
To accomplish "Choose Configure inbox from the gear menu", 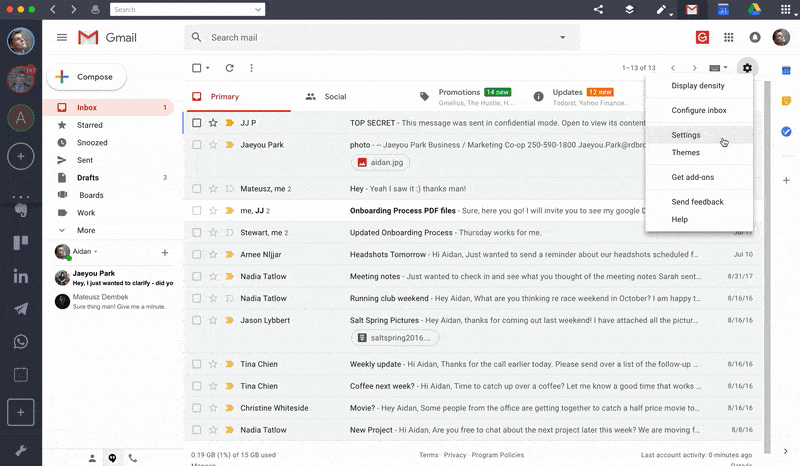I will [x=699, y=110].
